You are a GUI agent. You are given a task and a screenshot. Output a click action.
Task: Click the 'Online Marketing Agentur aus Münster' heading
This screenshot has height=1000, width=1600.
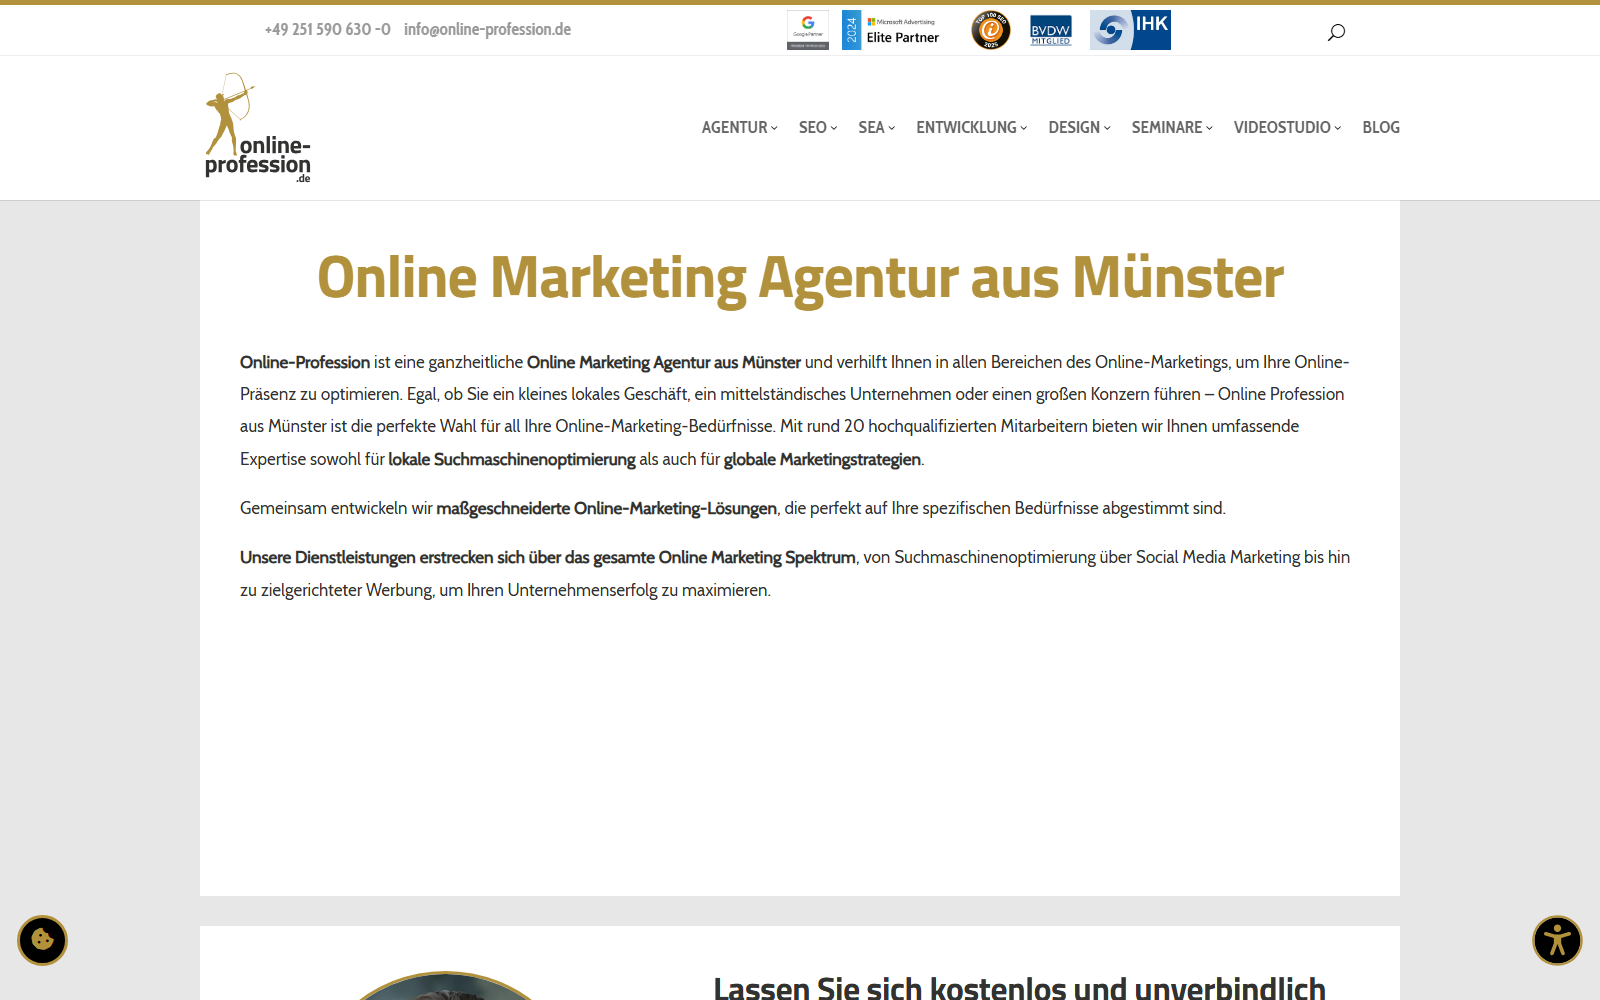tap(800, 278)
